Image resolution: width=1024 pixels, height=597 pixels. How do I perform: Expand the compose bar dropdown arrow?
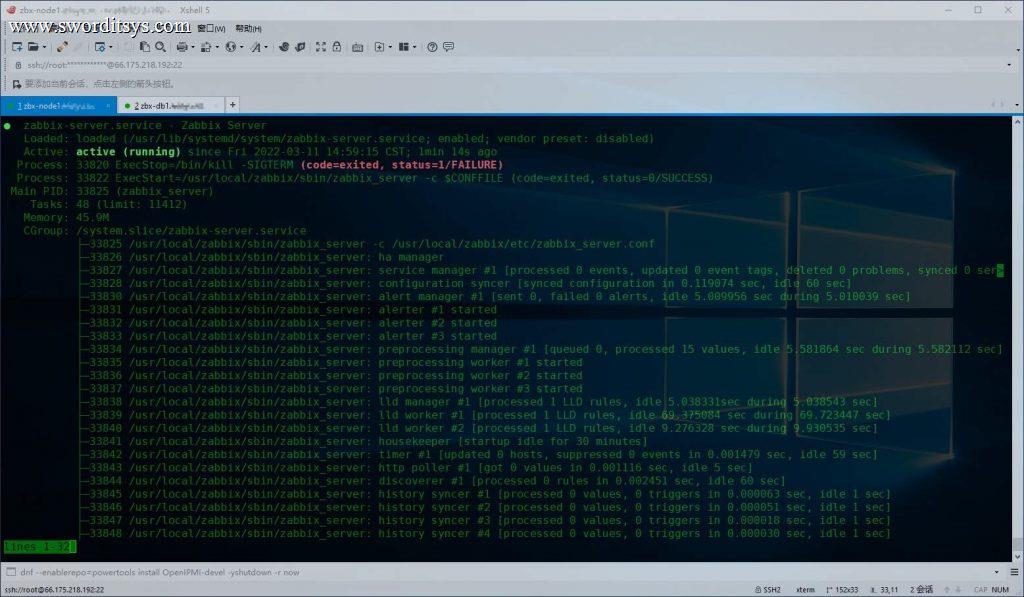tap(997, 572)
